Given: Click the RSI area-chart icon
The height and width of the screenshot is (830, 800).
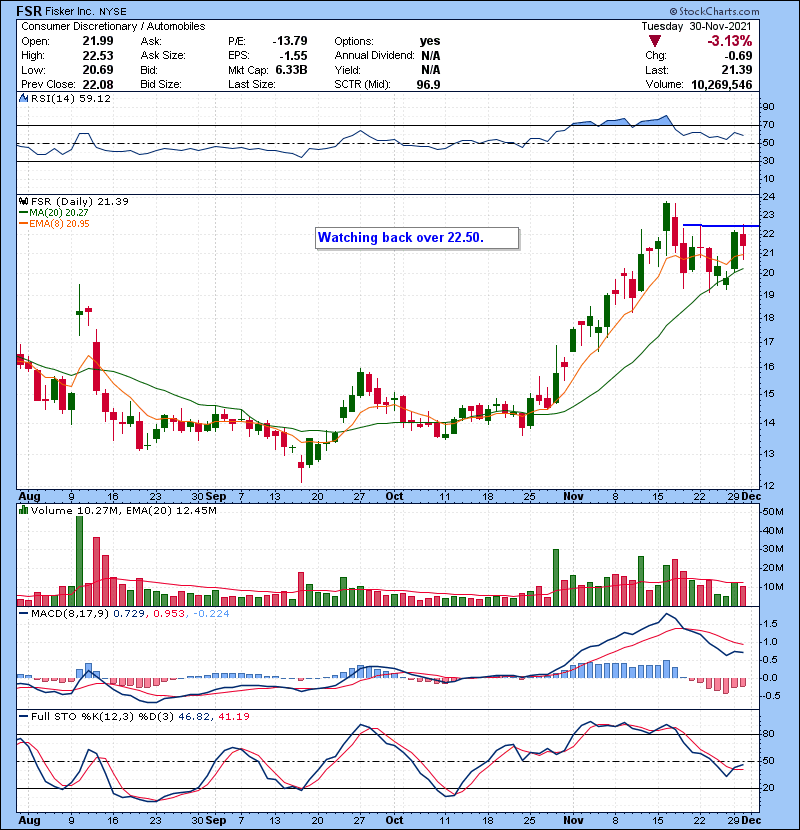Looking at the screenshot, I should pyautogui.click(x=24, y=98).
